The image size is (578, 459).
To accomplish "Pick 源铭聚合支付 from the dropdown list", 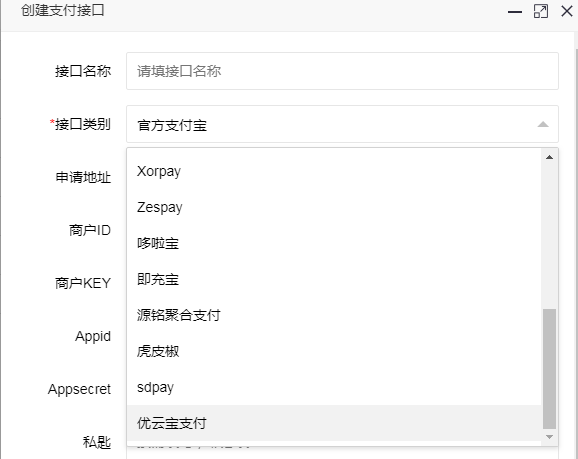I will 334,315.
